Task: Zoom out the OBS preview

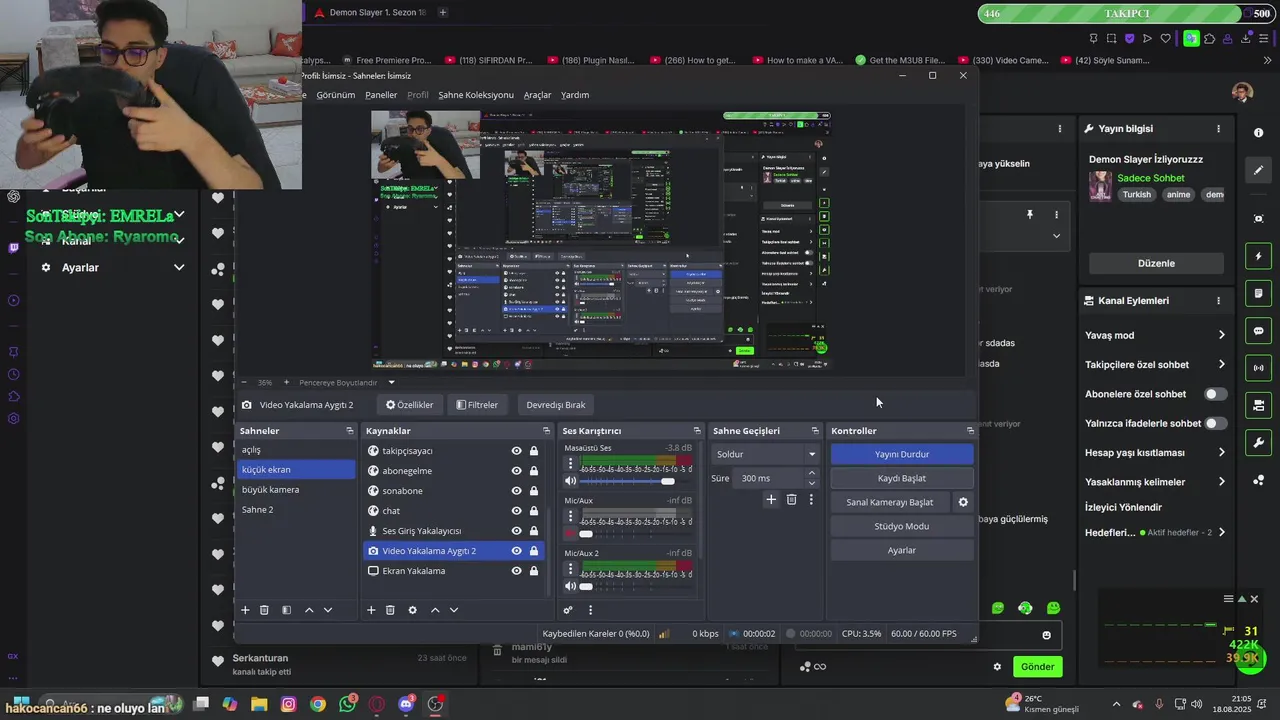Action: 244,382
